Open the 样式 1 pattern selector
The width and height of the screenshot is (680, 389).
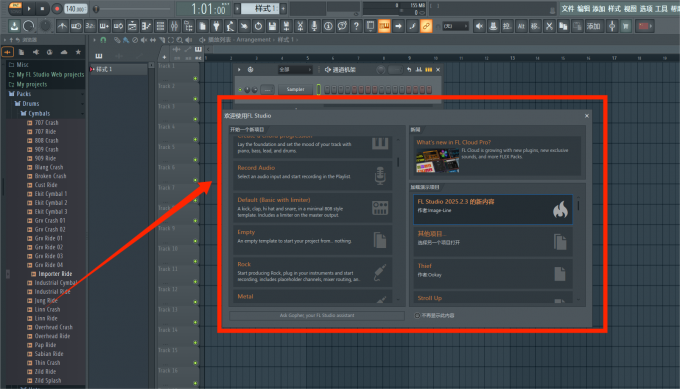click(260, 8)
